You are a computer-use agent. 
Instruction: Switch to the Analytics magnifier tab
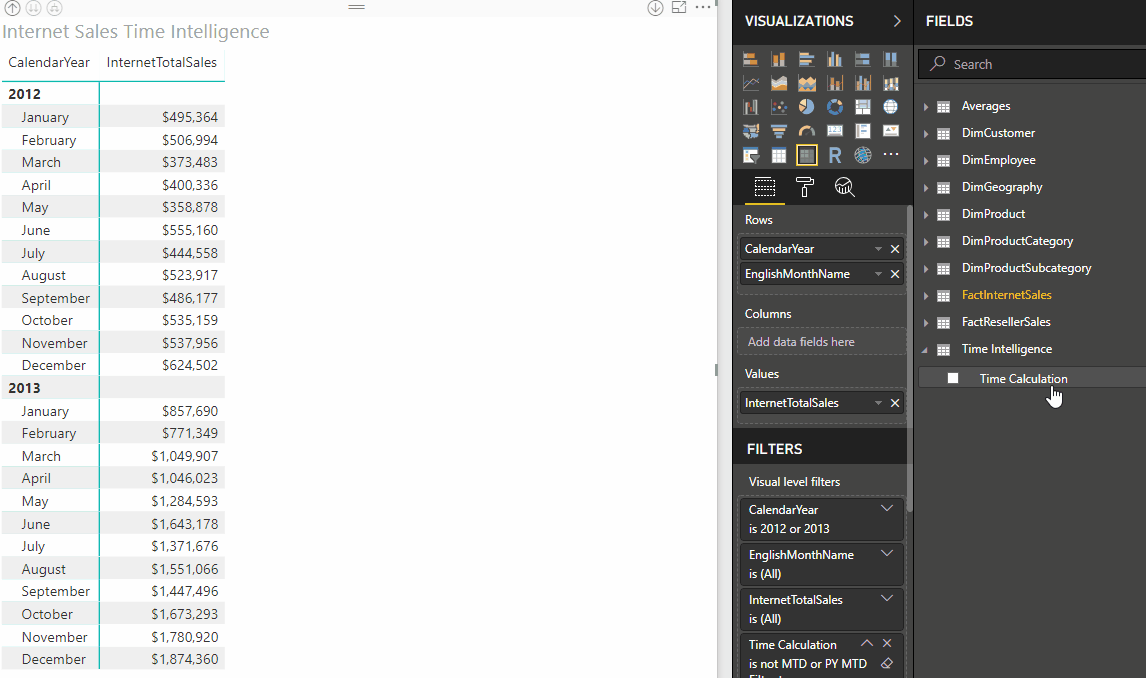844,187
